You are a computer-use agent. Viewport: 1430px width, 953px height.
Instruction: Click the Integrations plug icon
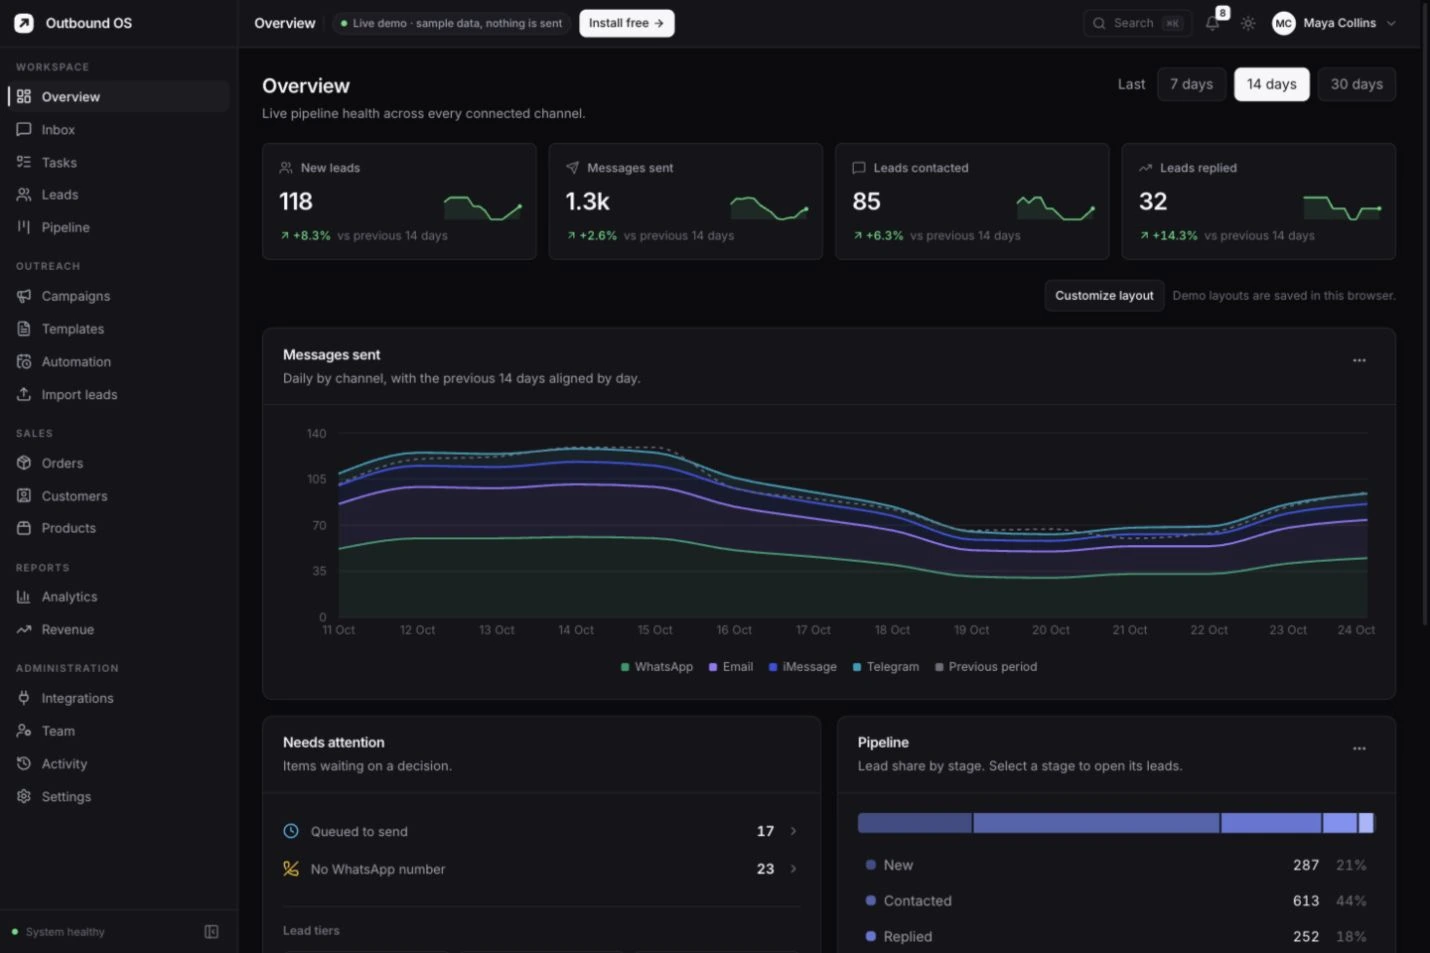coord(24,698)
